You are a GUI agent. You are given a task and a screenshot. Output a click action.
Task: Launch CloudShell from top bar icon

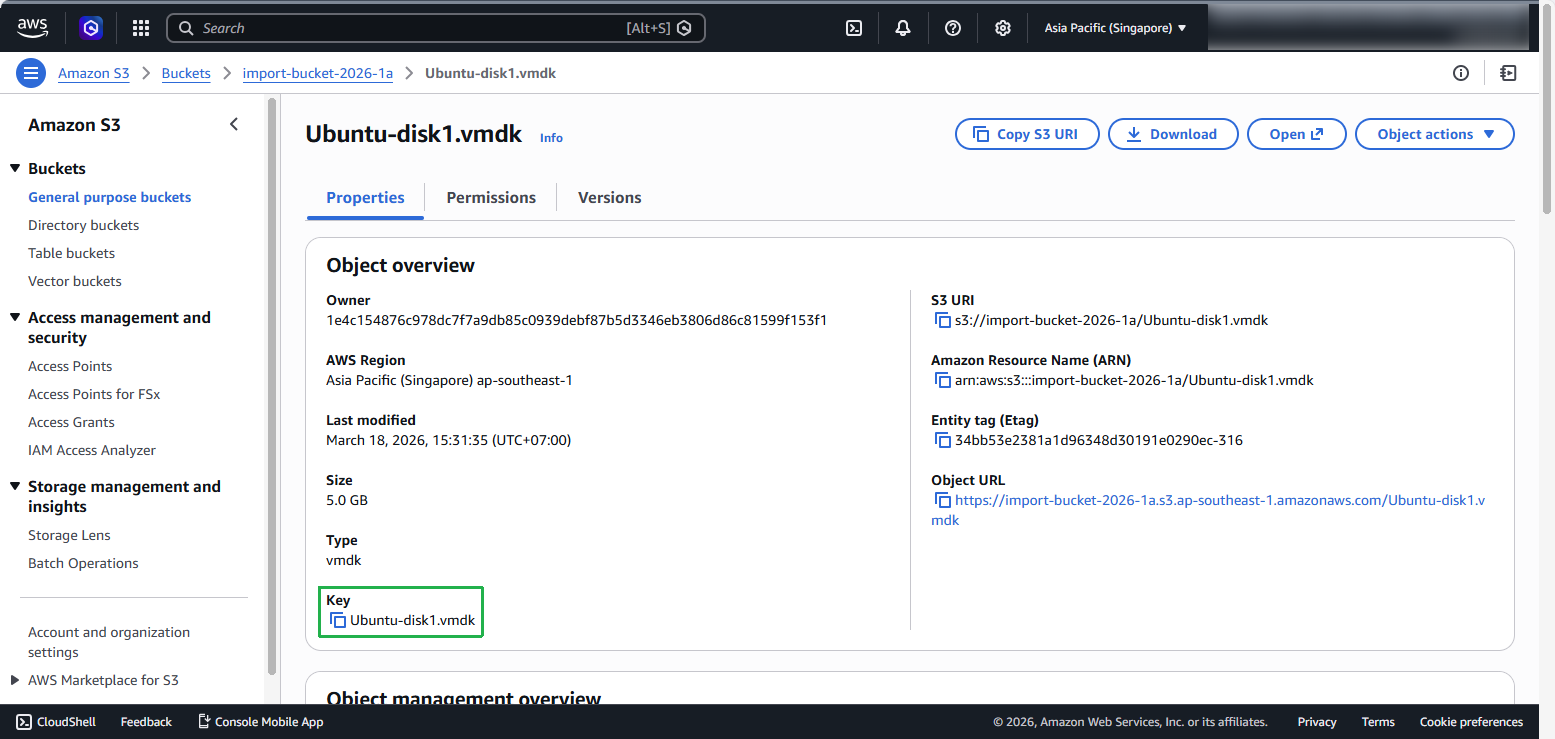854,28
